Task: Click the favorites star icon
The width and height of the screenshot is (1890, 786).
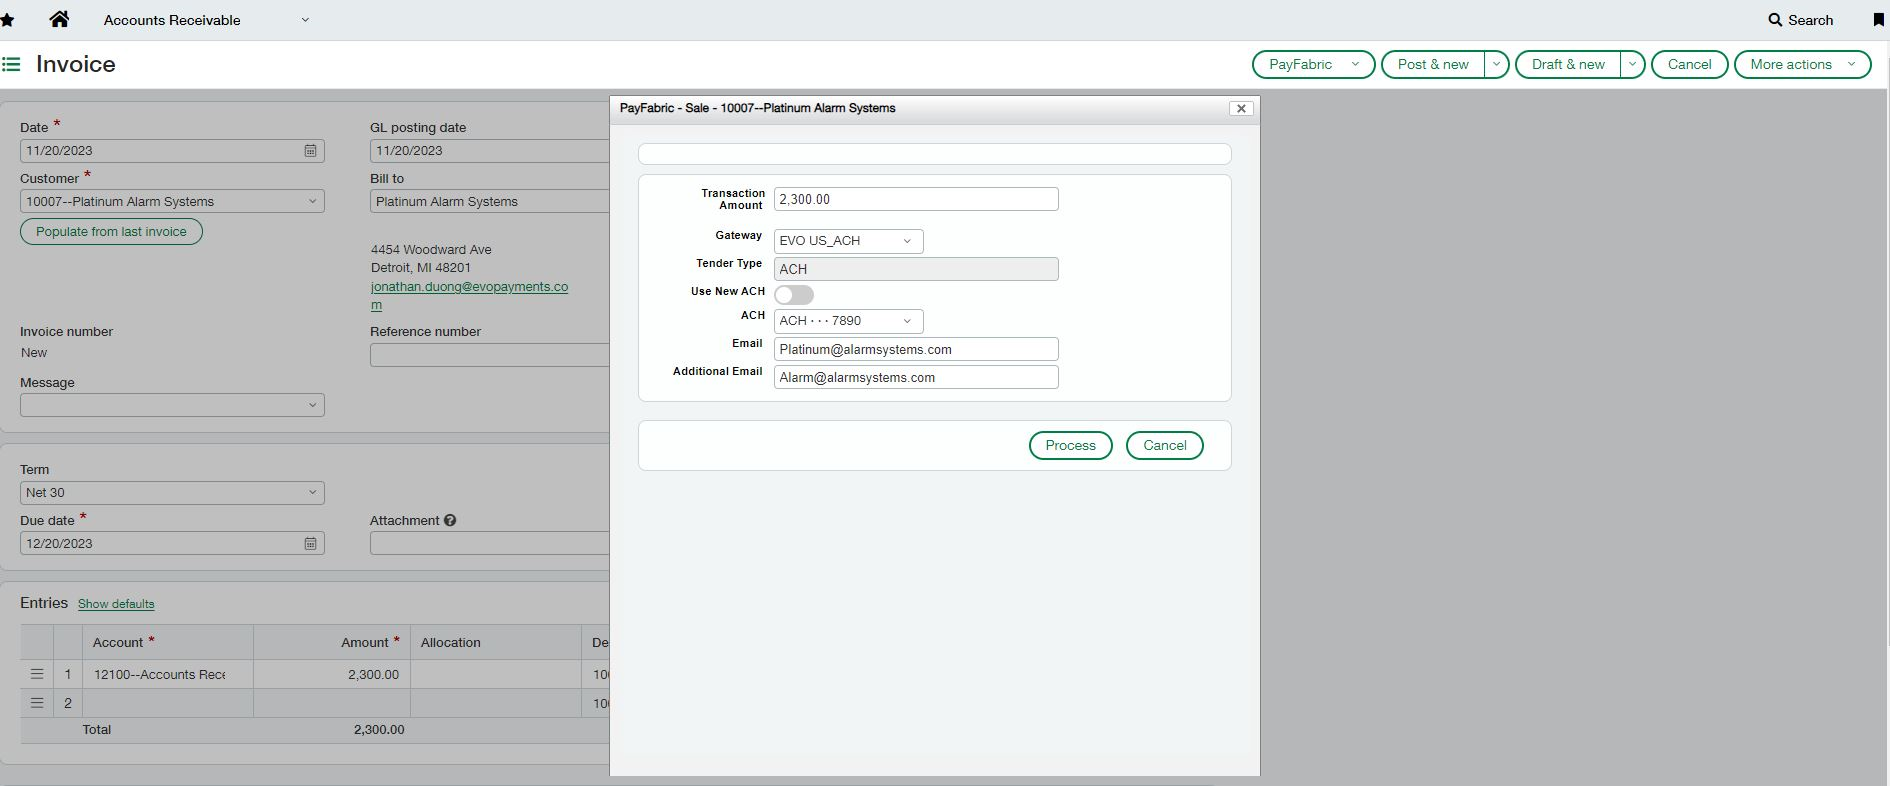Action: (x=7, y=20)
